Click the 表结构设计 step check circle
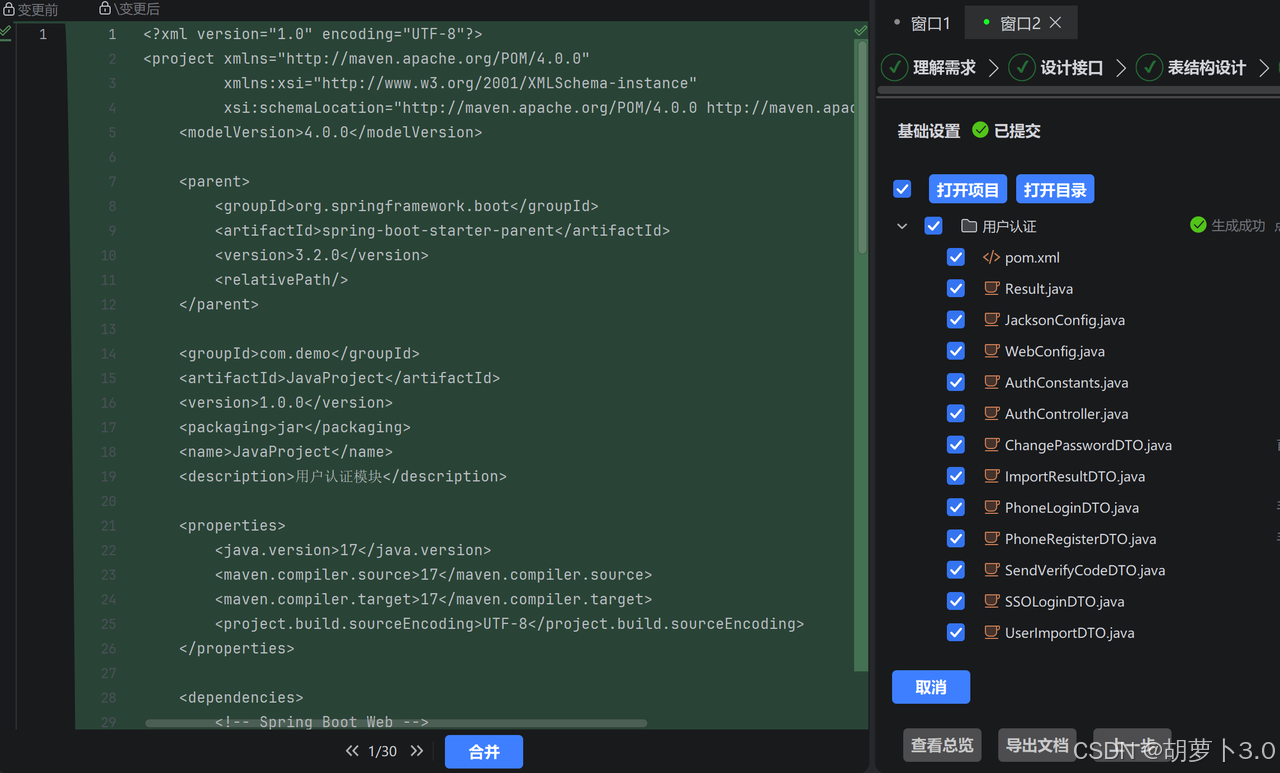1280x773 pixels. click(x=1149, y=67)
